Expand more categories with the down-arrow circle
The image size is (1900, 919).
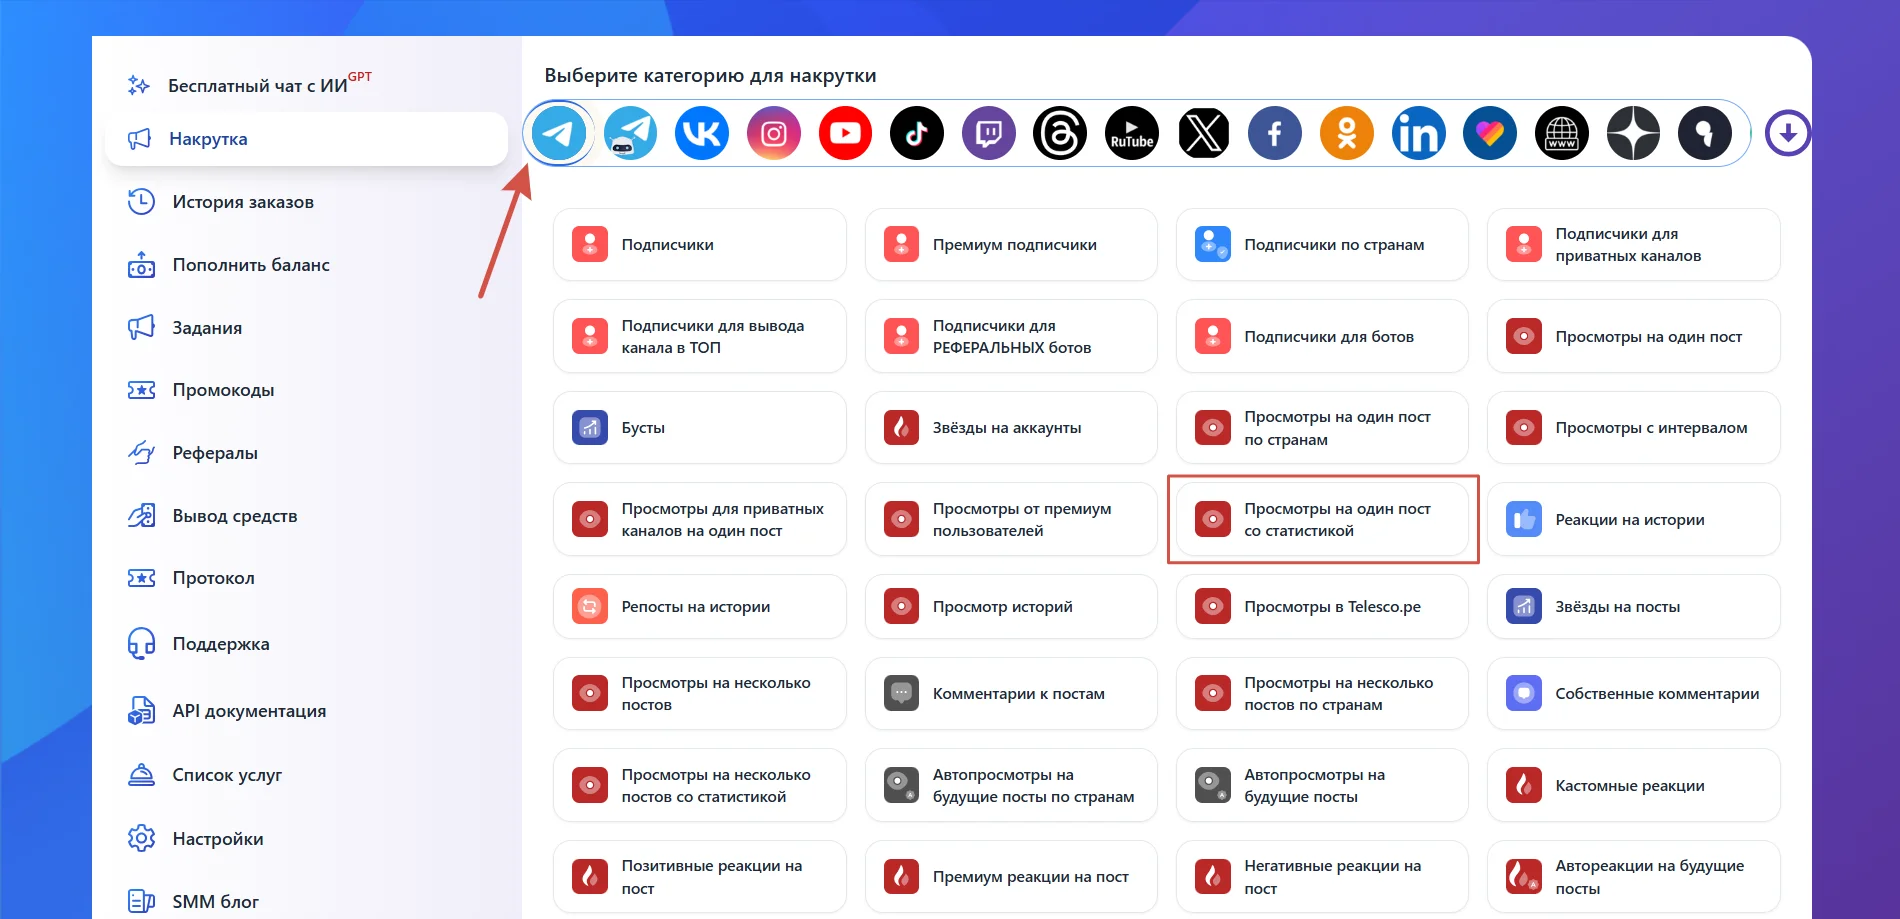click(x=1788, y=133)
